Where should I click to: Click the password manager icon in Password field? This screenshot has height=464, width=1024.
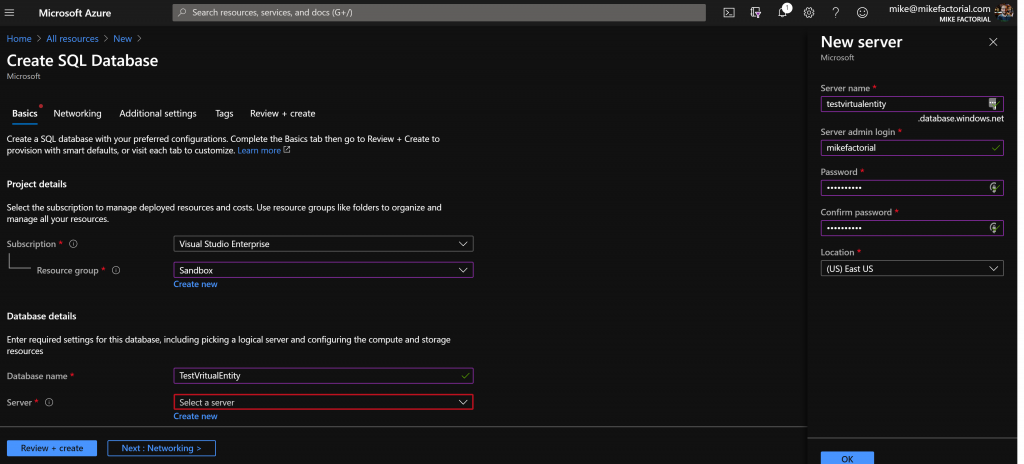click(x=994, y=188)
